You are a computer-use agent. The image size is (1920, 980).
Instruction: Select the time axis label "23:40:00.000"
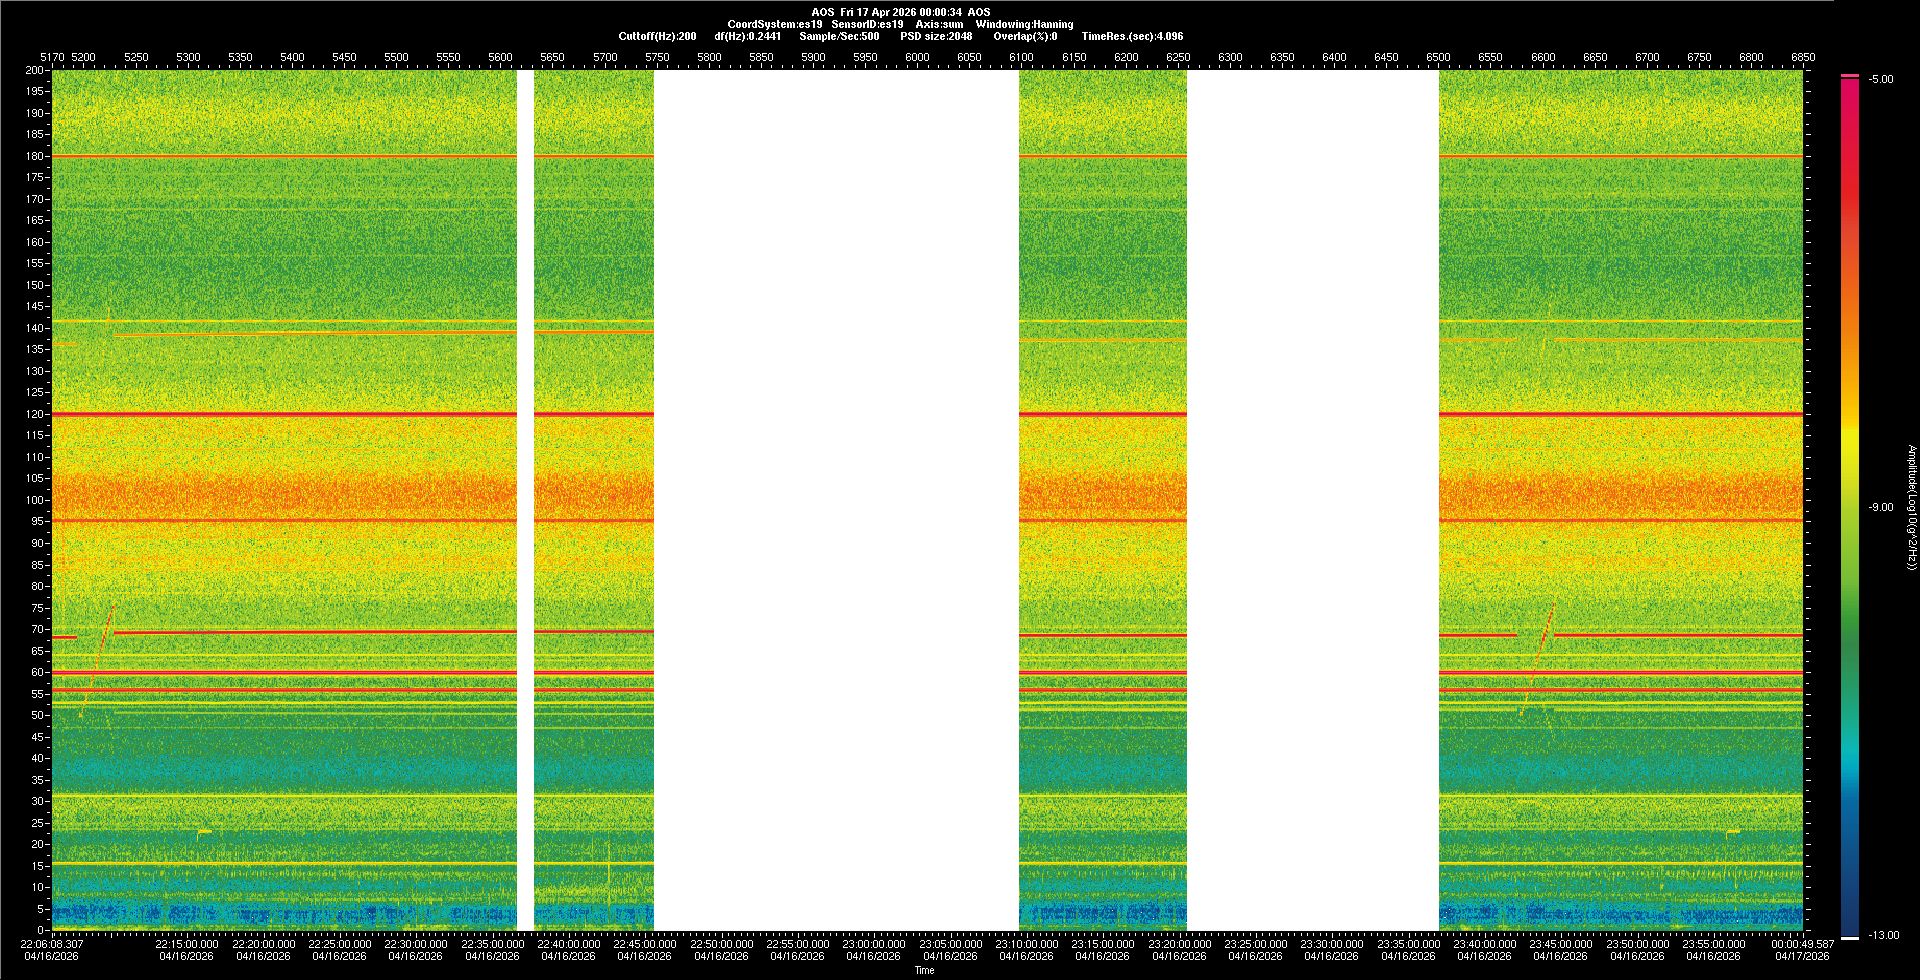point(1484,944)
